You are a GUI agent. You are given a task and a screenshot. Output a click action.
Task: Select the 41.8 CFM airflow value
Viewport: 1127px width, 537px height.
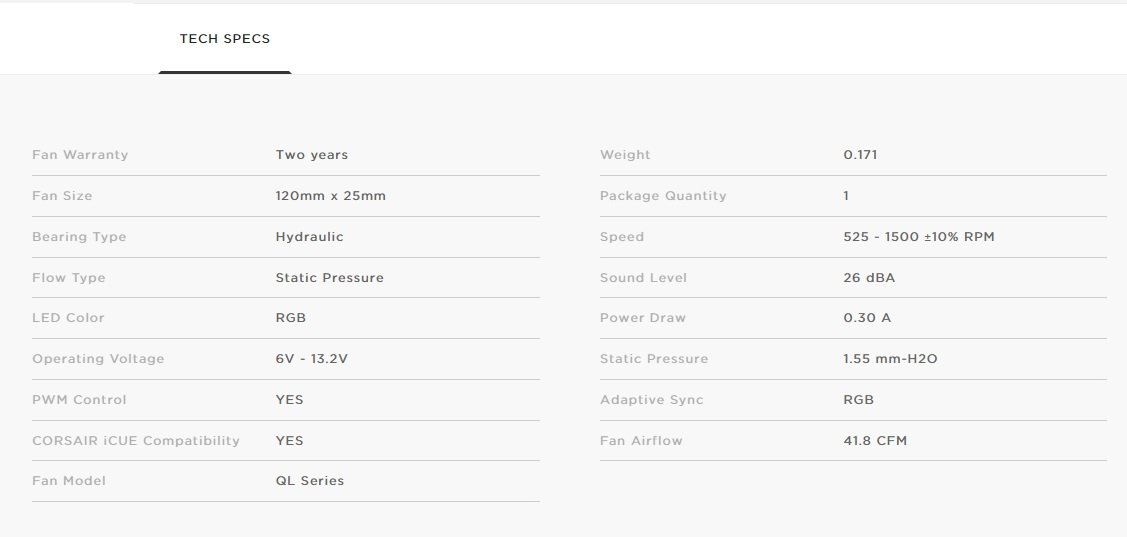point(875,441)
